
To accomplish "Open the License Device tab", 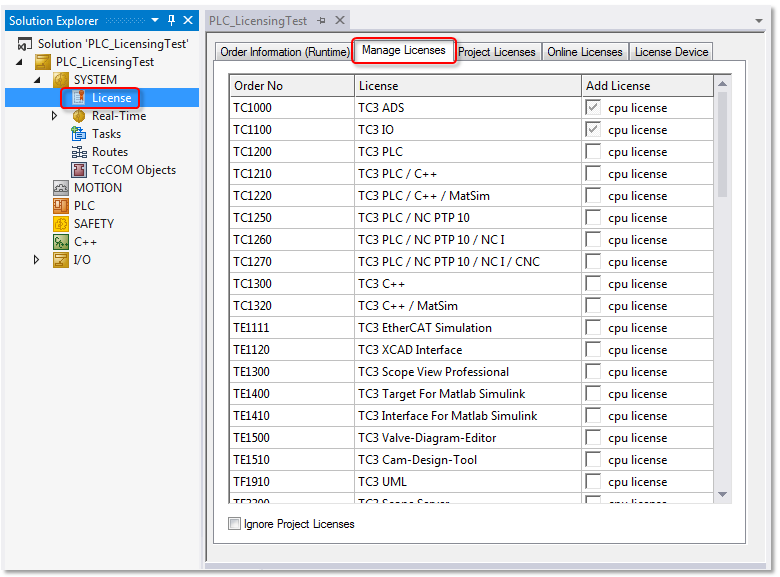I will [671, 52].
